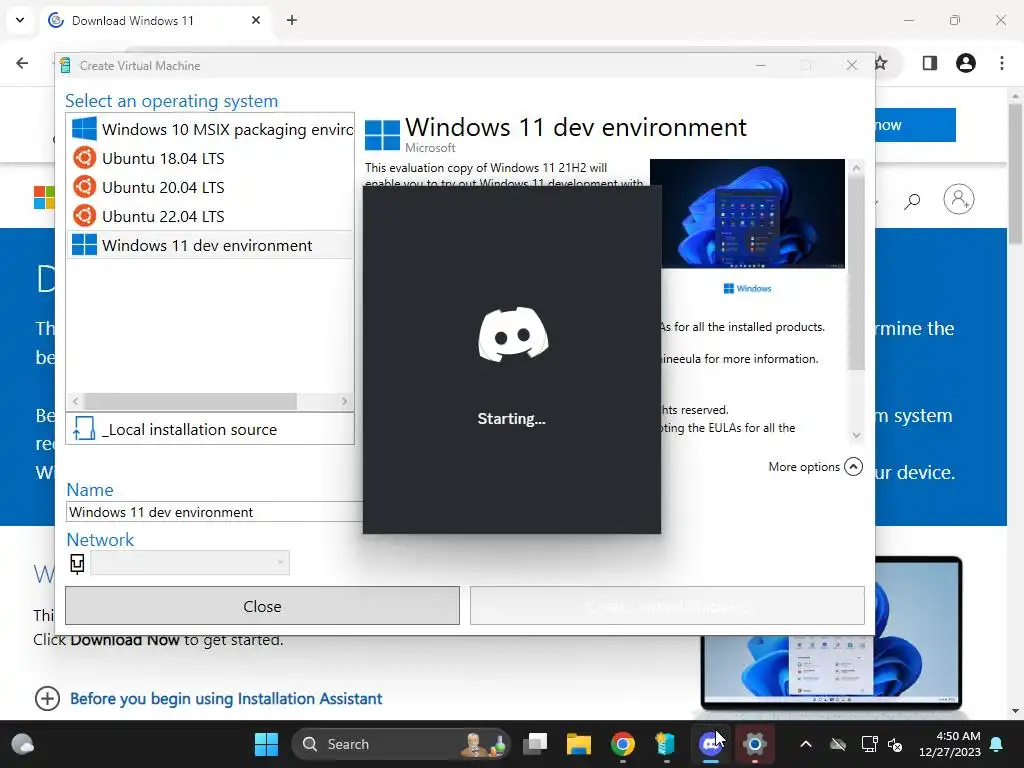This screenshot has width=1024, height=768.
Task: Close the Download Windows 11 tab
Action: [x=256, y=20]
